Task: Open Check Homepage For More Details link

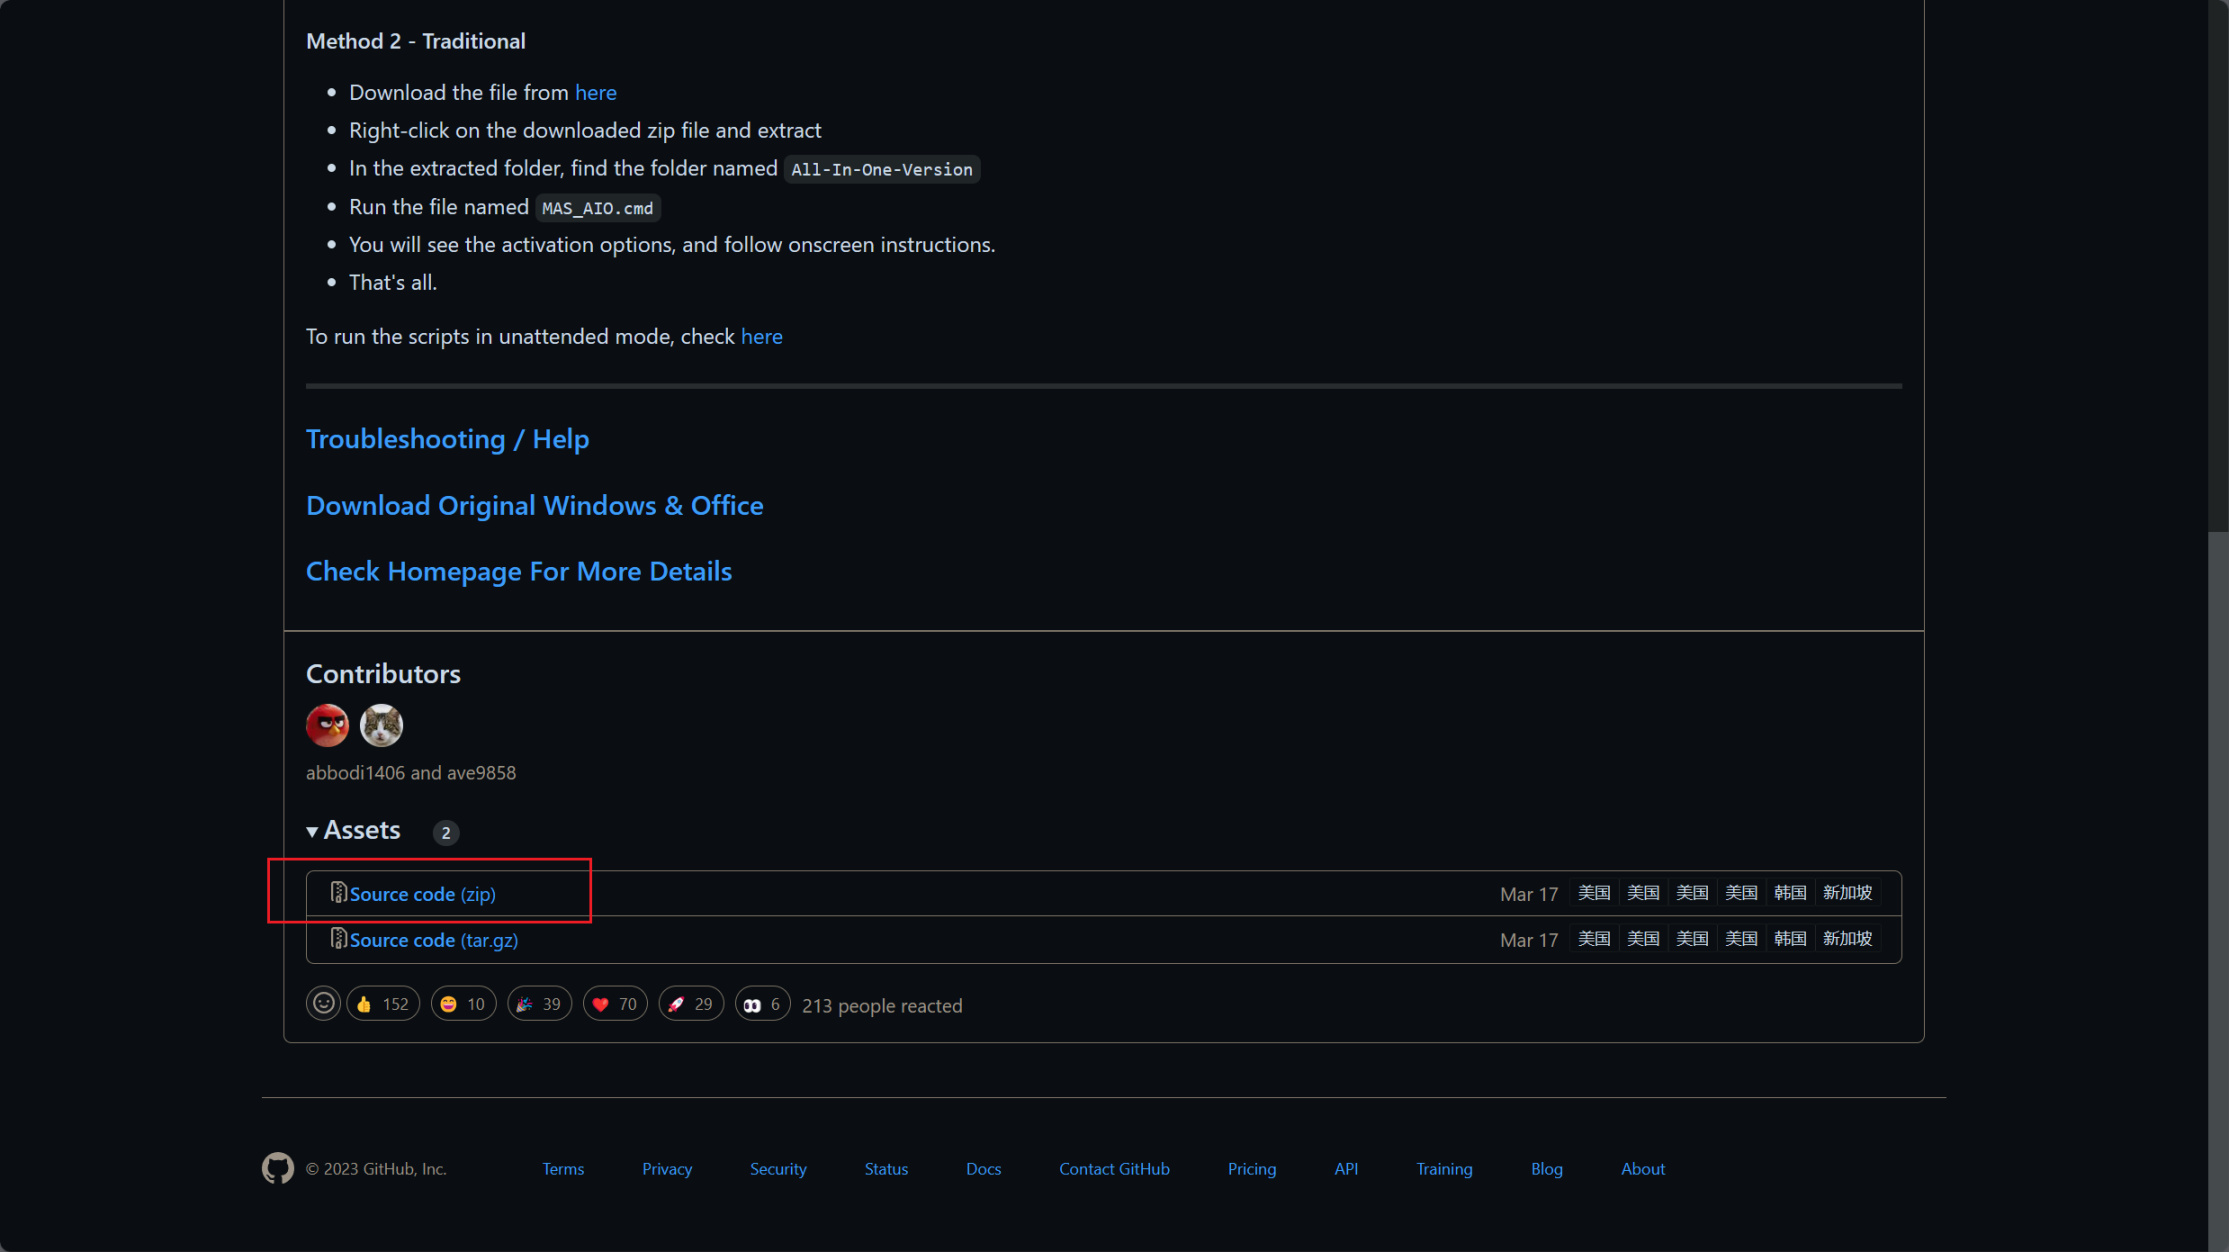Action: pyautogui.click(x=518, y=571)
